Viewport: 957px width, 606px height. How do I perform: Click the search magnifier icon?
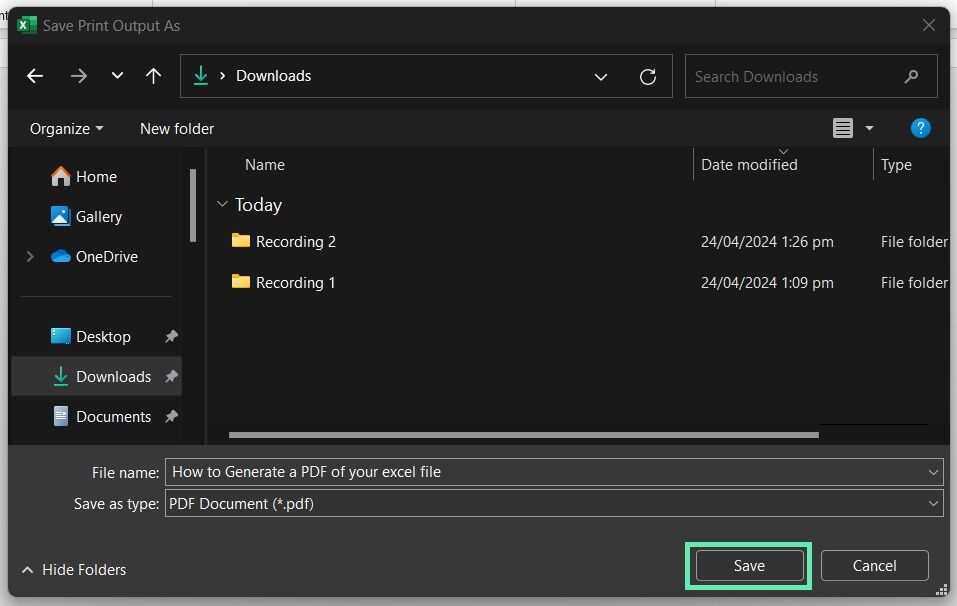coord(911,76)
